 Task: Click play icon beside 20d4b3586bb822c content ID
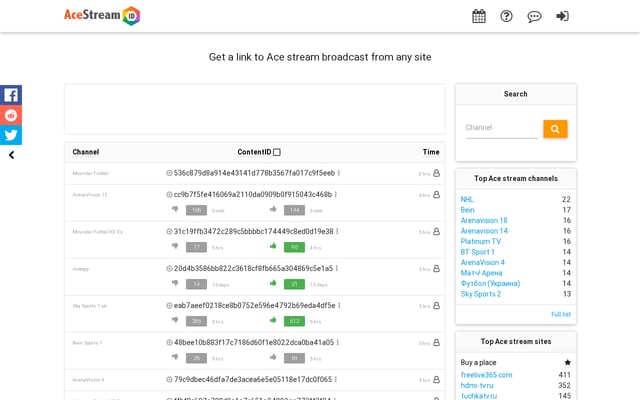coord(169,269)
